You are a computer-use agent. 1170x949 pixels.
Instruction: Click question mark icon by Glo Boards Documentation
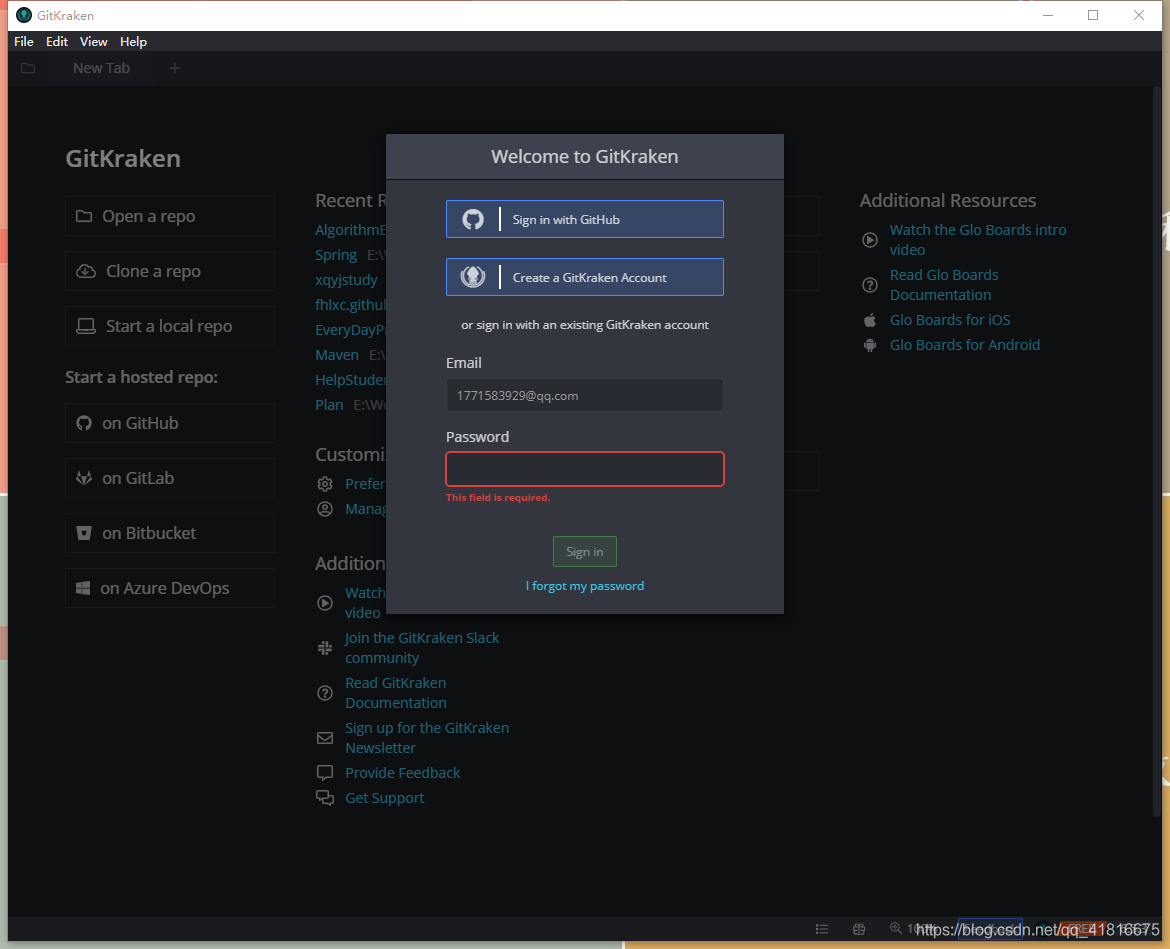(870, 285)
